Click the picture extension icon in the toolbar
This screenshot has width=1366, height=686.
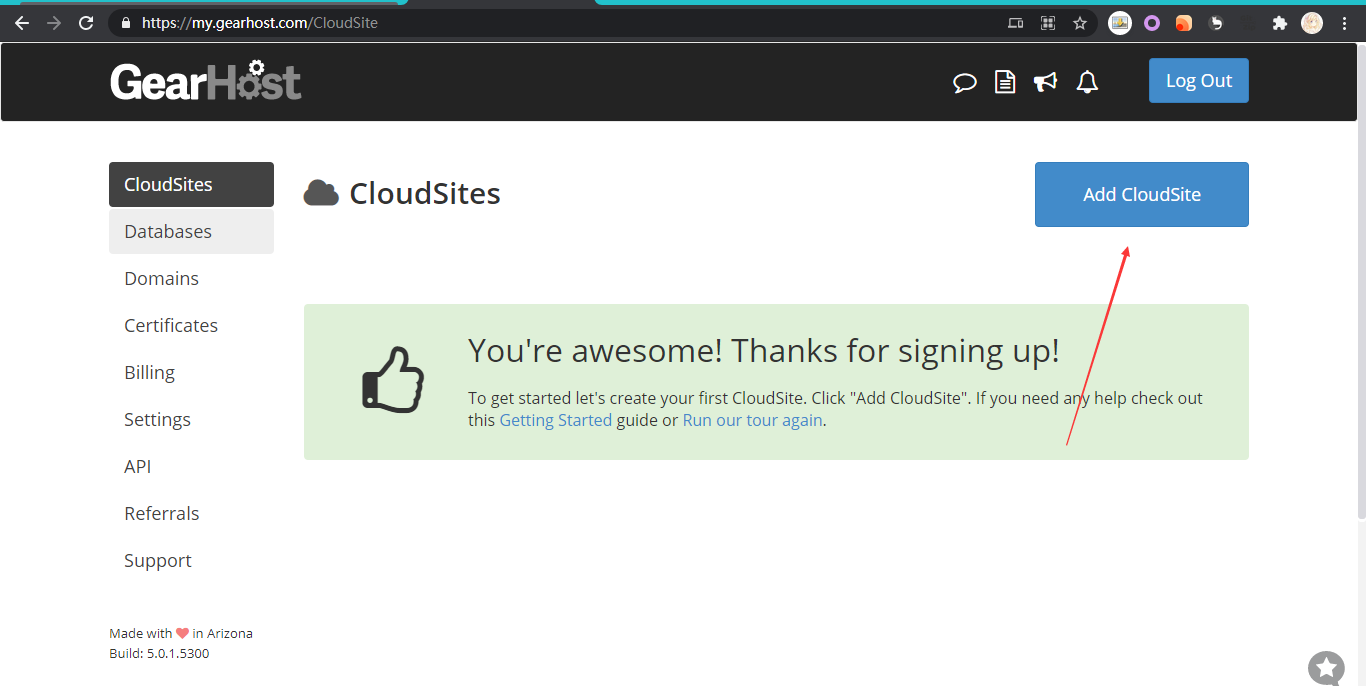click(1120, 23)
